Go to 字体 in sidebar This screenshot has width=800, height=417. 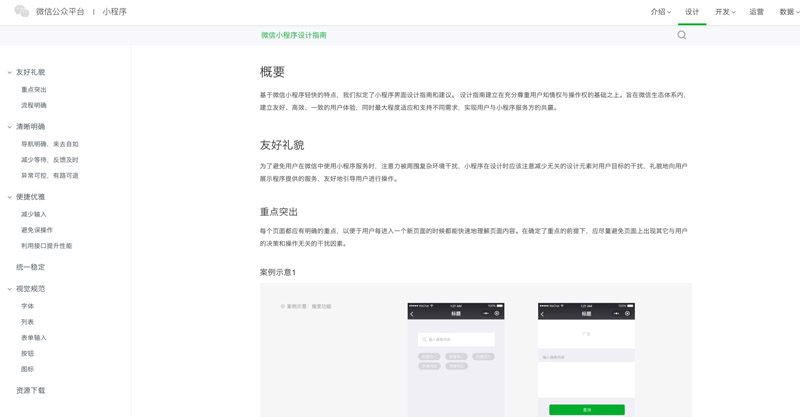(x=28, y=306)
